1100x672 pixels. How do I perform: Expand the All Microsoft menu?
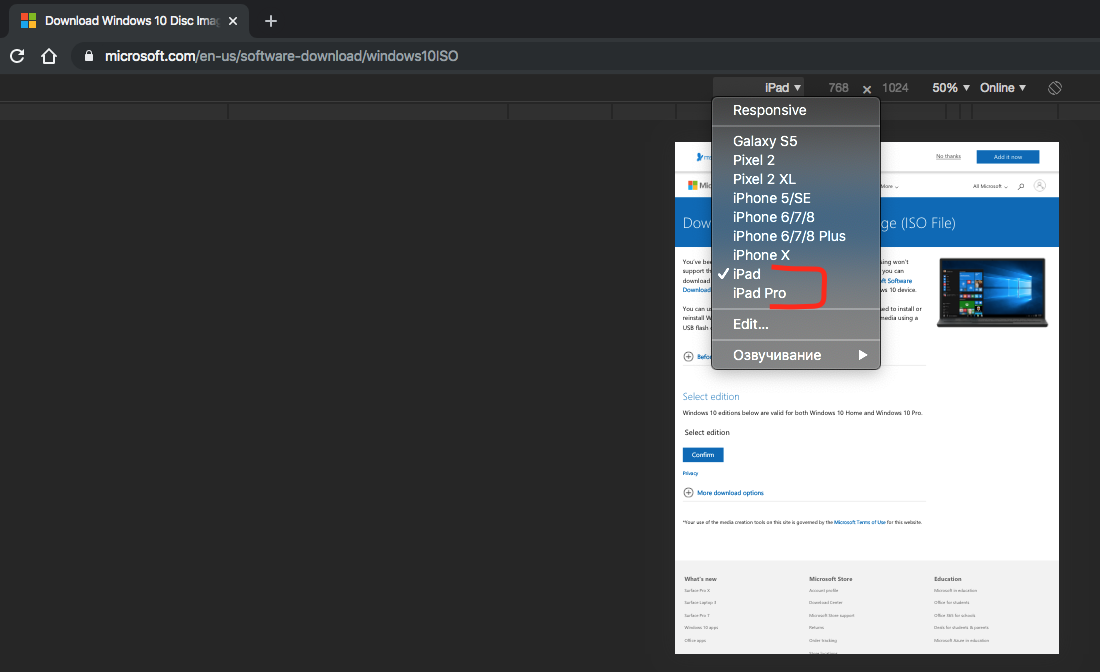990,187
